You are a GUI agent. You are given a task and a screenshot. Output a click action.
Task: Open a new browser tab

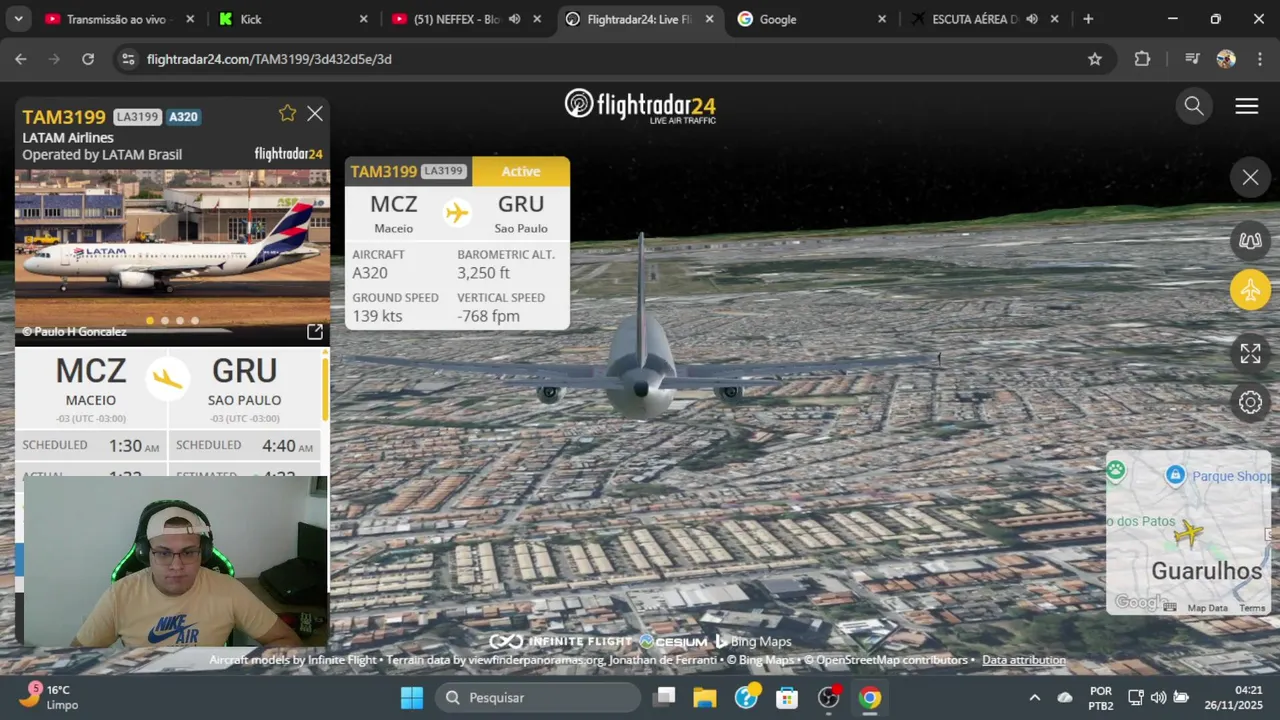click(x=1088, y=19)
